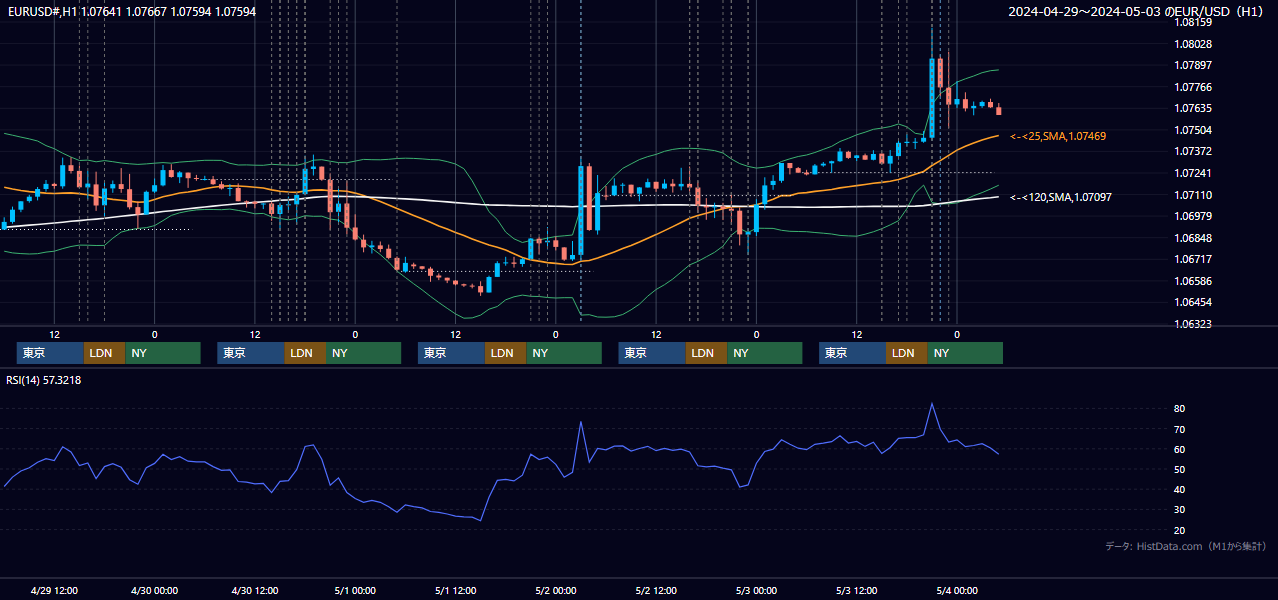Viewport: 1278px width, 600px height.
Task: Select the 1.06979 price level label
Action: coord(1193,216)
